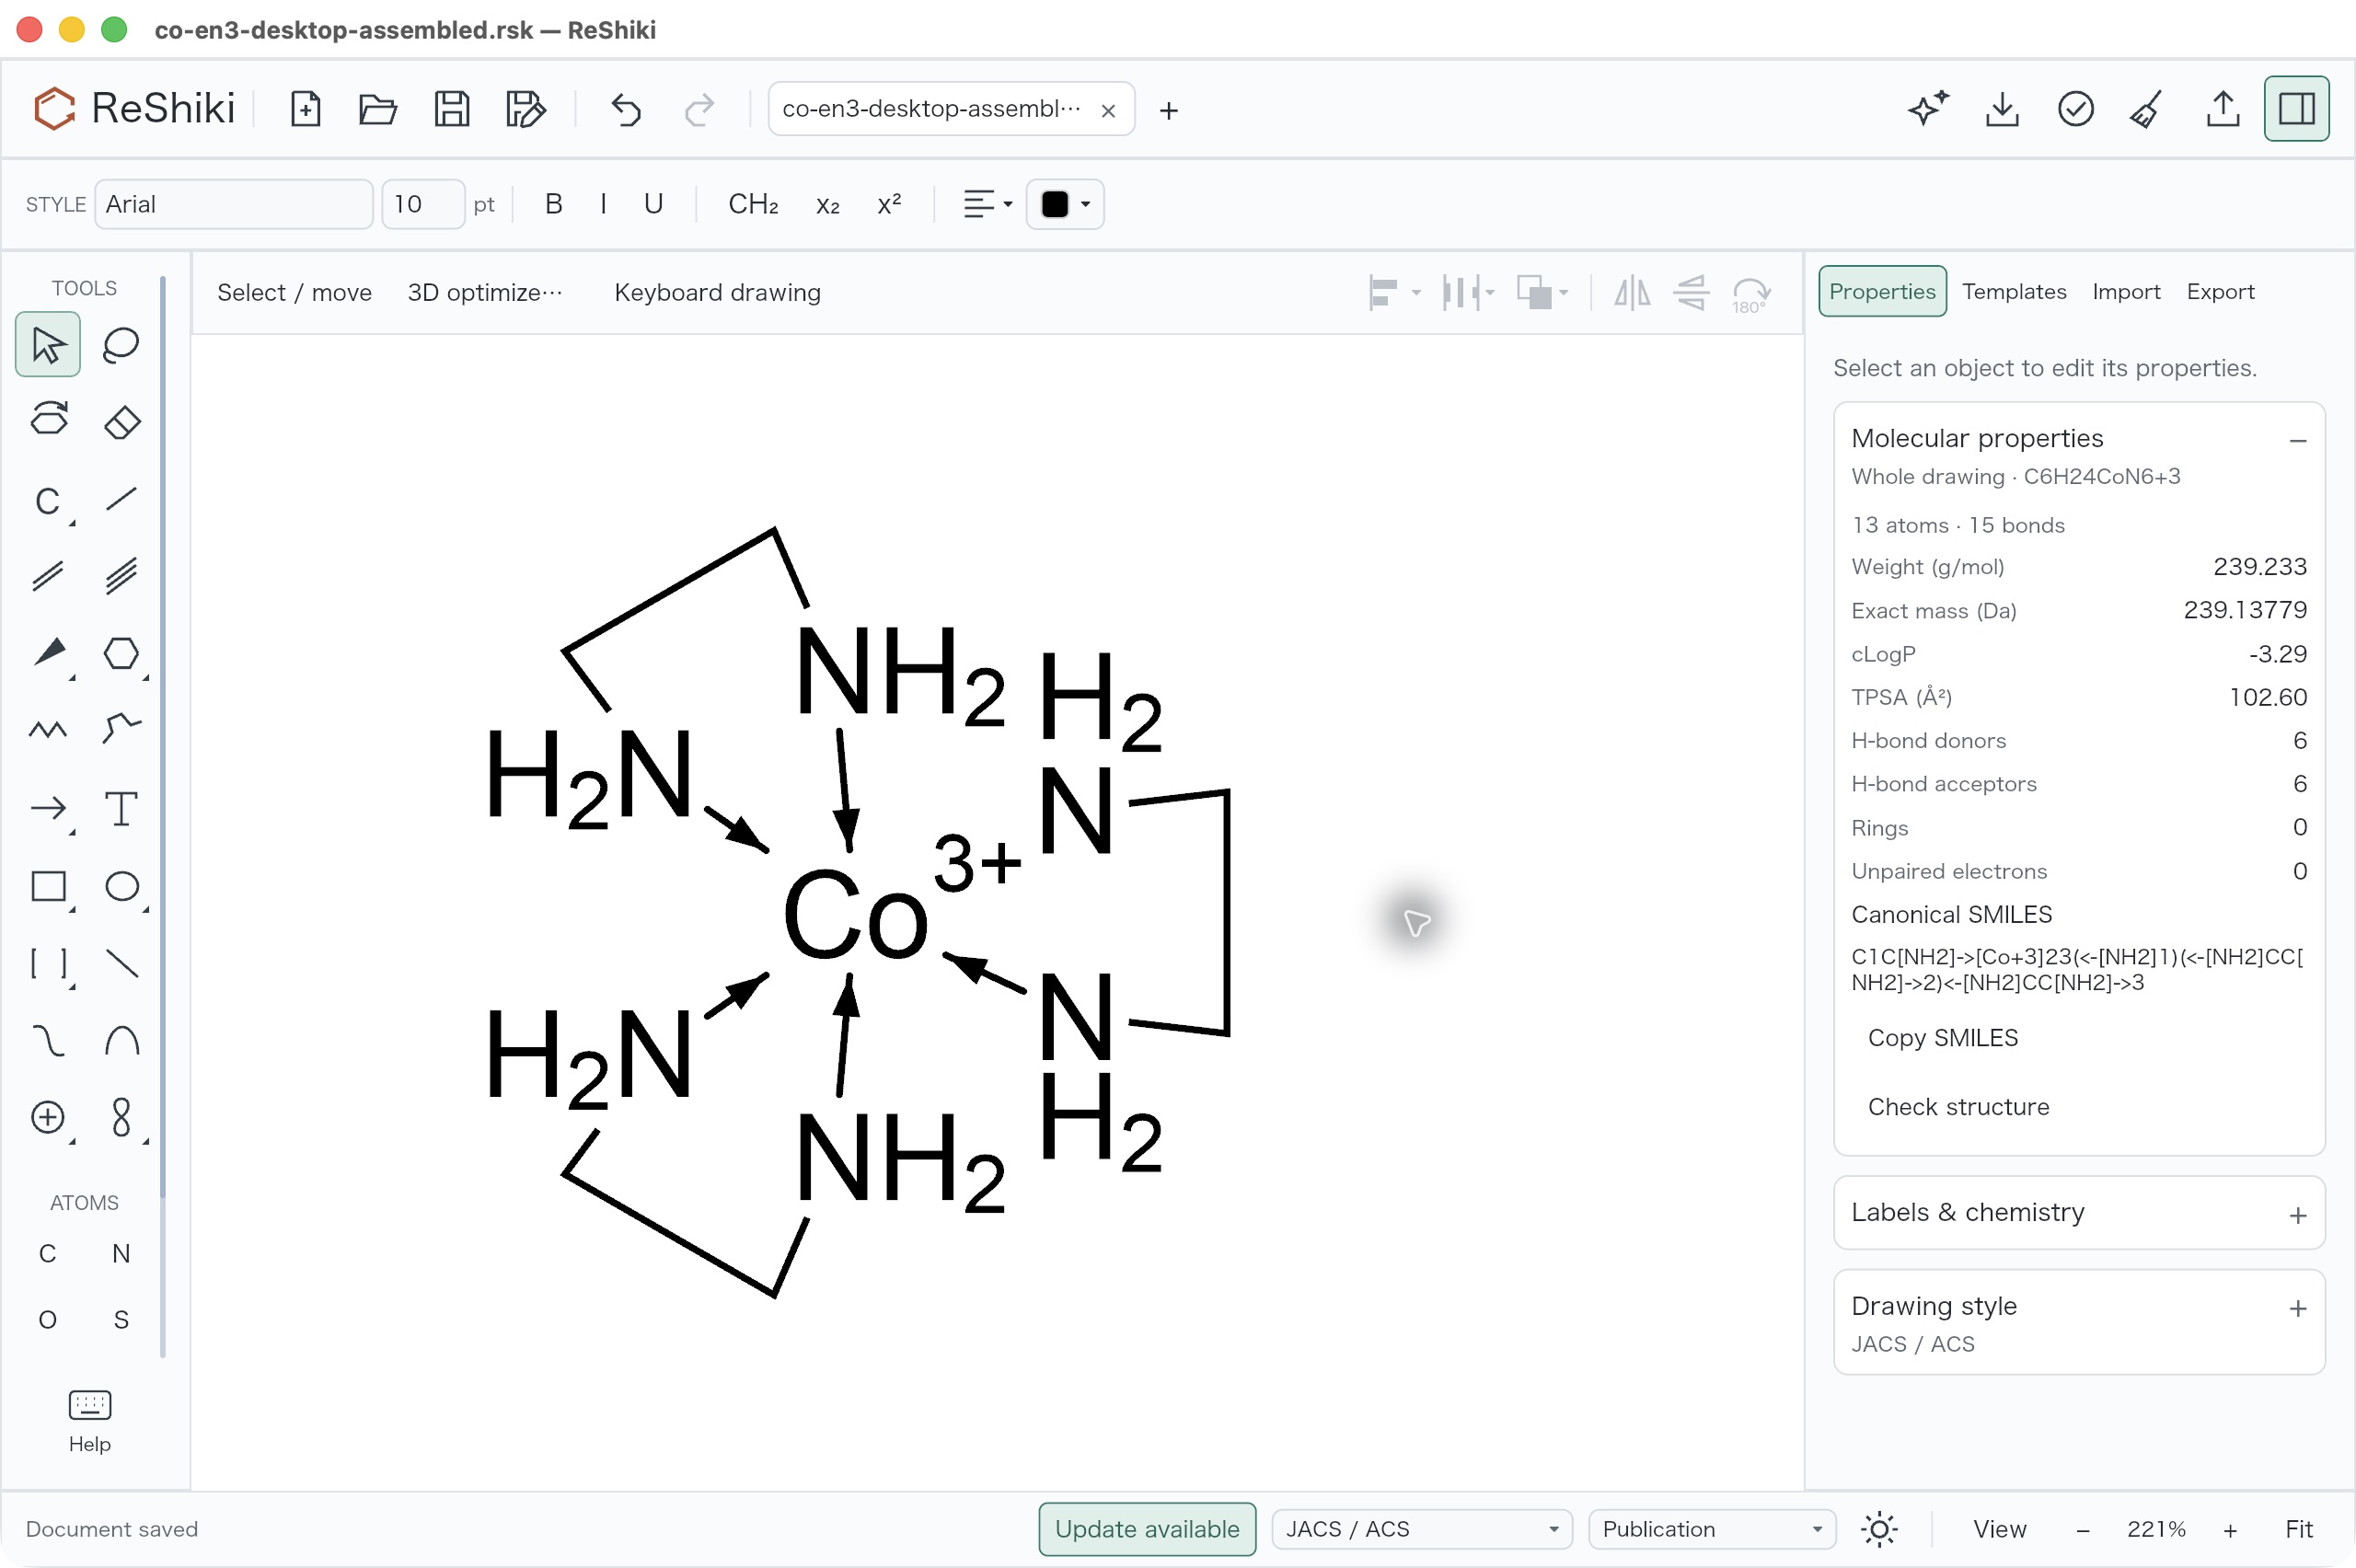
Task: Click the clean-up broom icon
Action: pyautogui.click(x=2146, y=109)
